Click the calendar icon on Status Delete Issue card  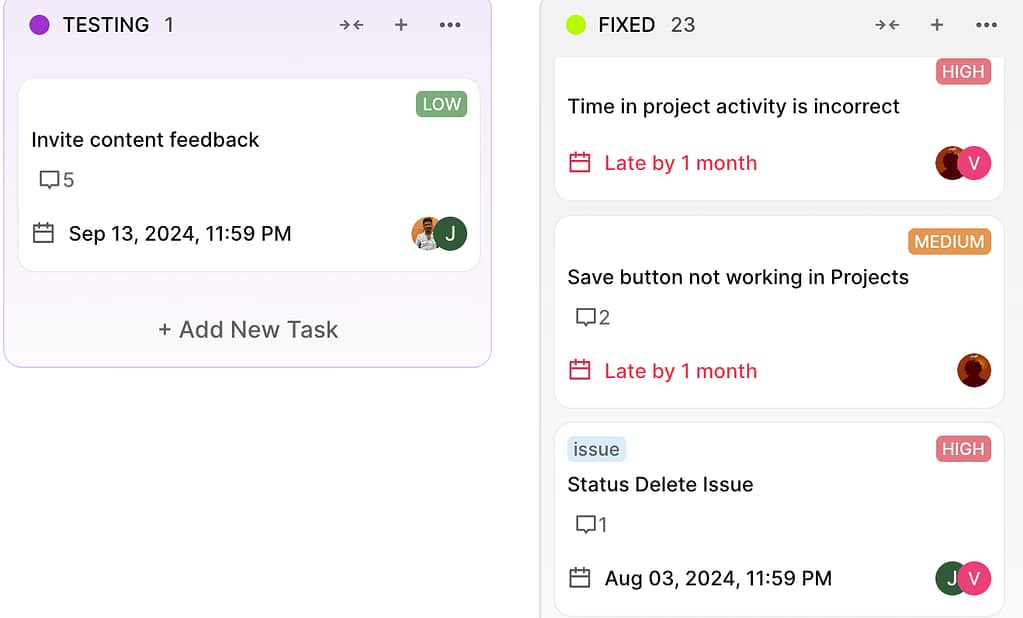click(x=578, y=578)
